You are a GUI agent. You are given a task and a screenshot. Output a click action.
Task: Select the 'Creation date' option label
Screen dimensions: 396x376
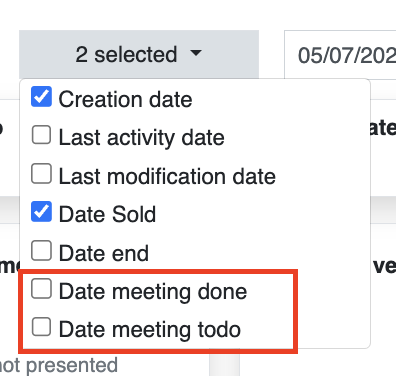pyautogui.click(x=125, y=99)
